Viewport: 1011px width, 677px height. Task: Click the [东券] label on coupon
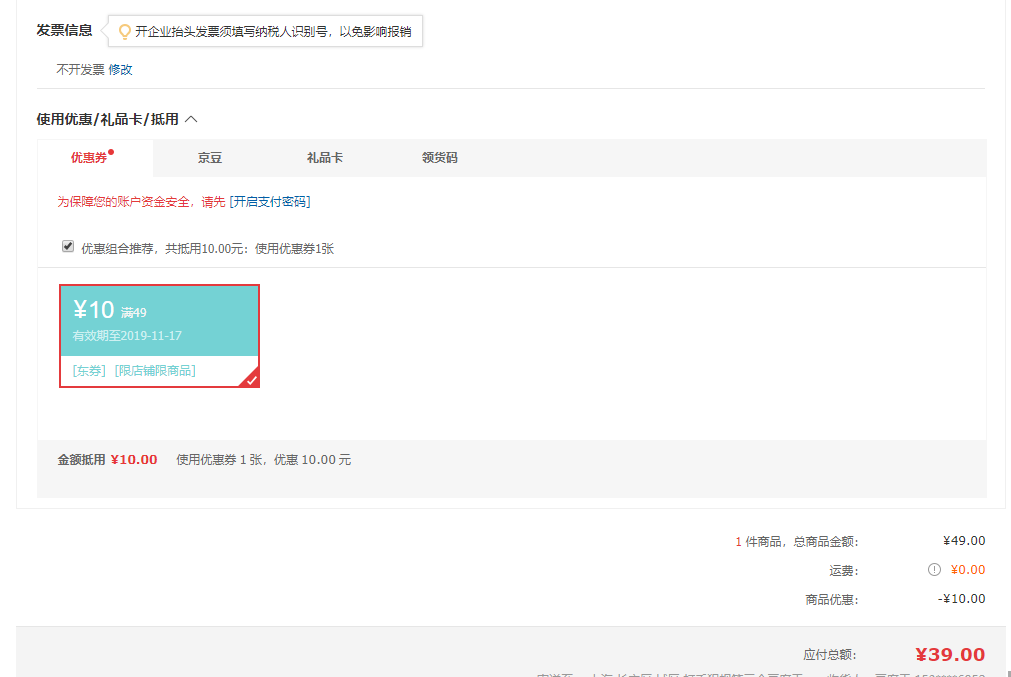click(89, 371)
